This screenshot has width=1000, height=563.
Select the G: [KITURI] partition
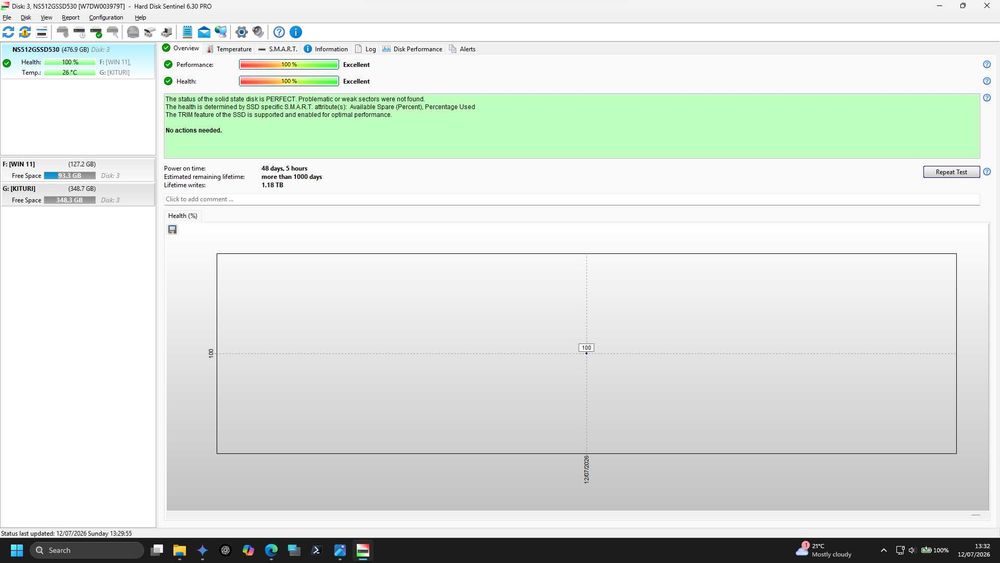78,194
